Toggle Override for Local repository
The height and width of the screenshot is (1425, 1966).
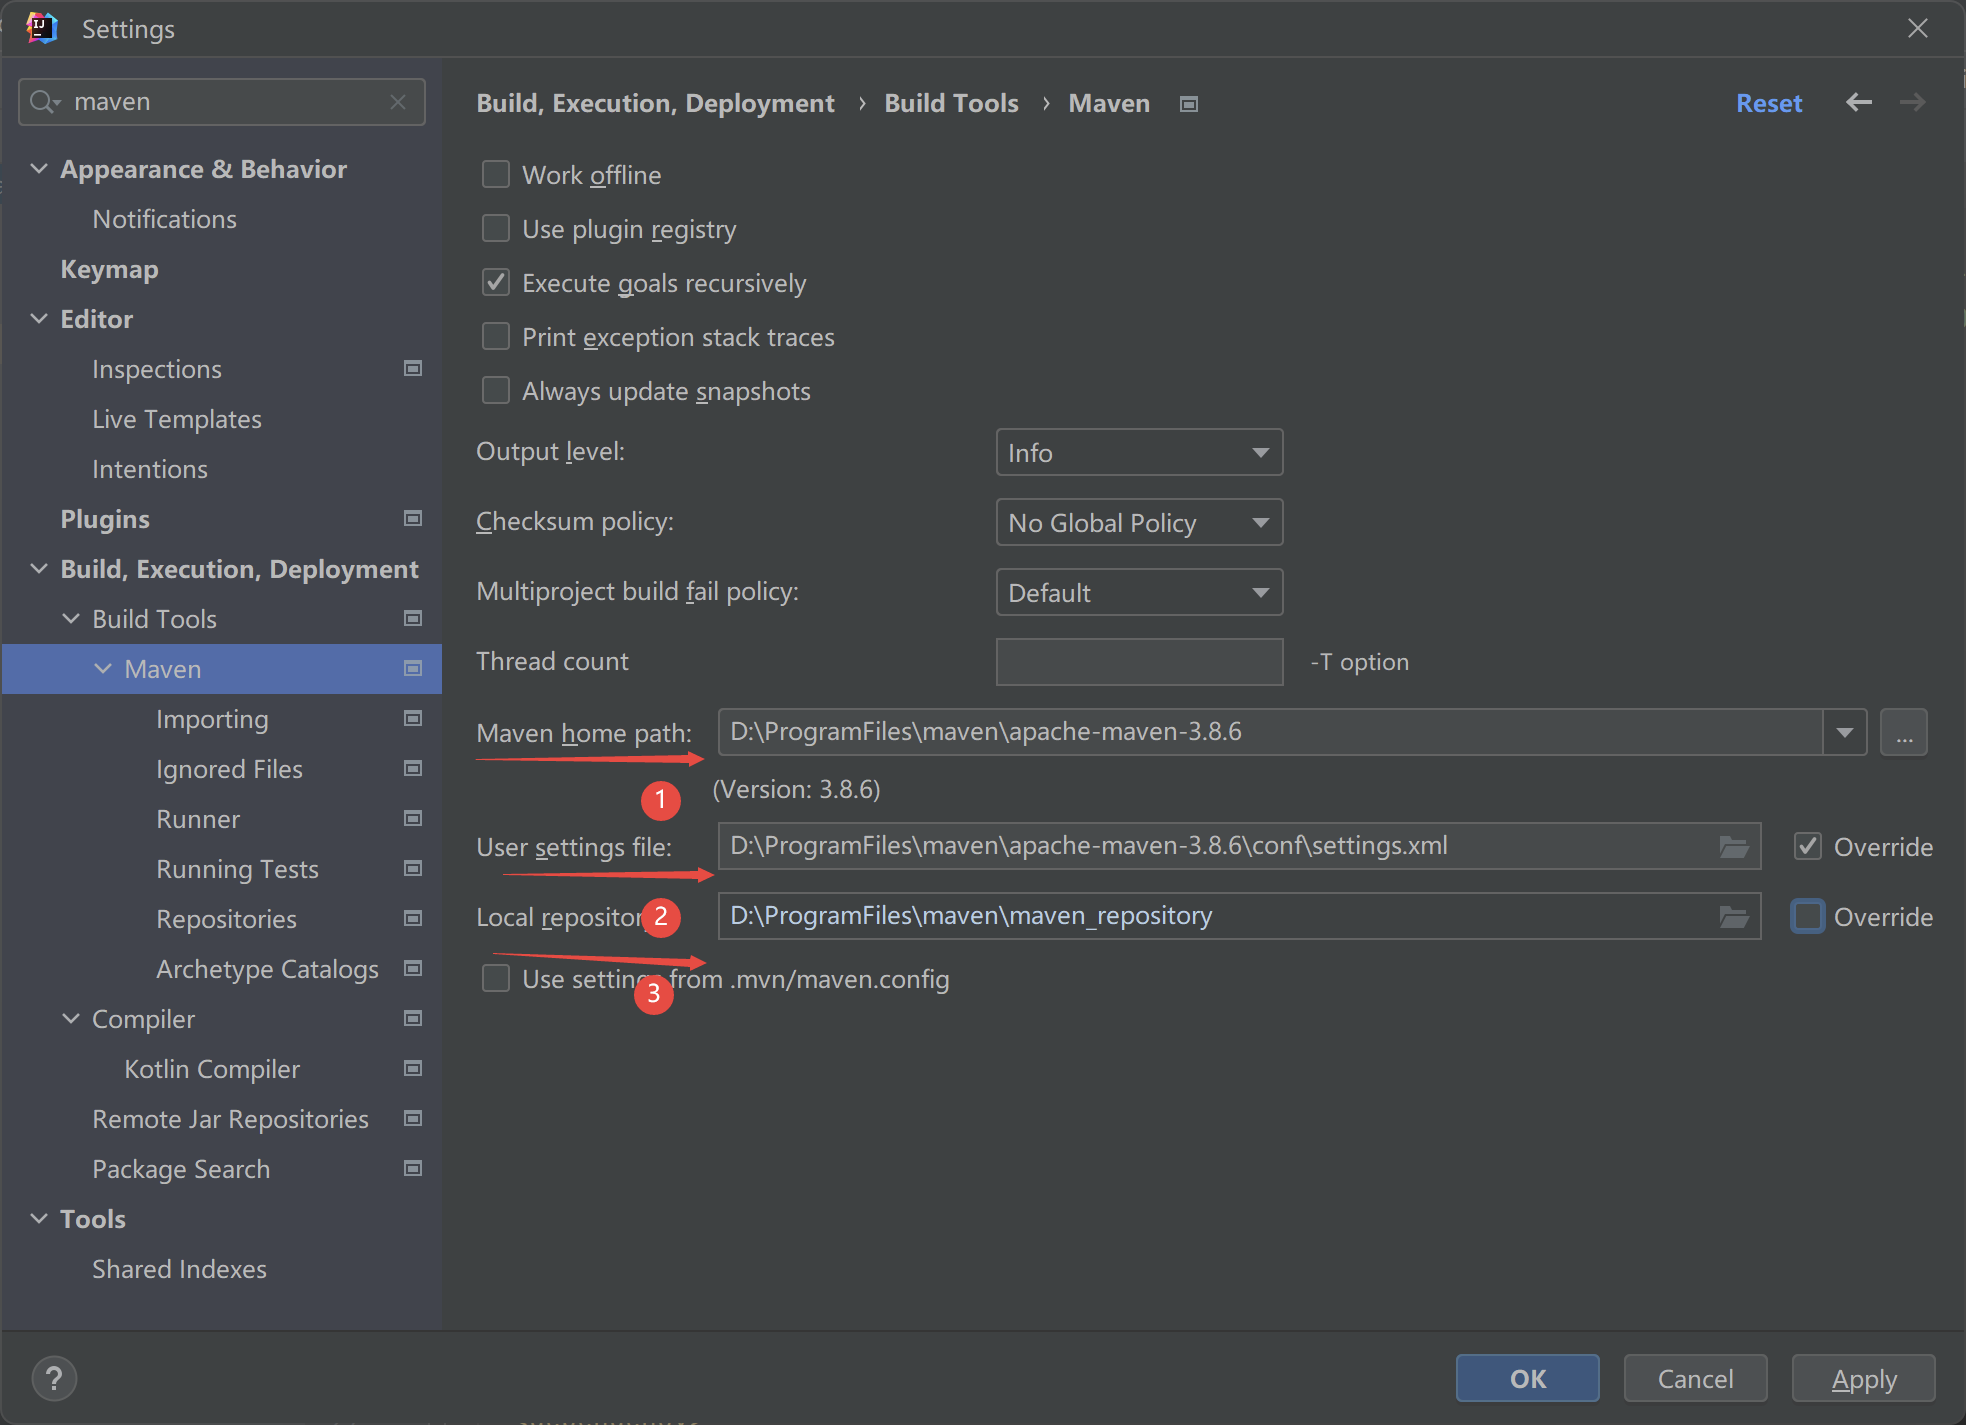[1807, 917]
